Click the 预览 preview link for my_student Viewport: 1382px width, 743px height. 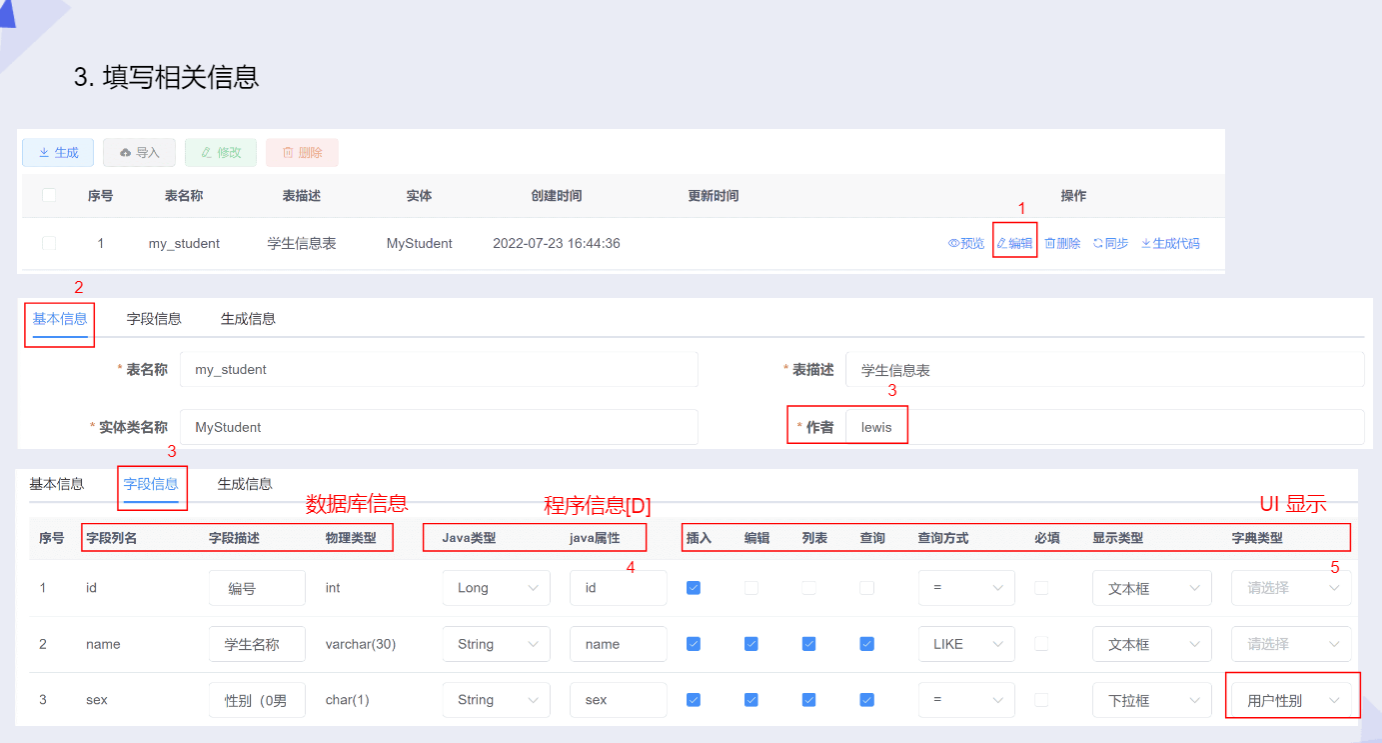(x=966, y=243)
